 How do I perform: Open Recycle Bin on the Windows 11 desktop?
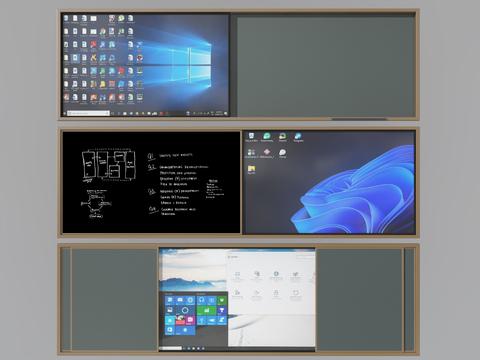251,136
